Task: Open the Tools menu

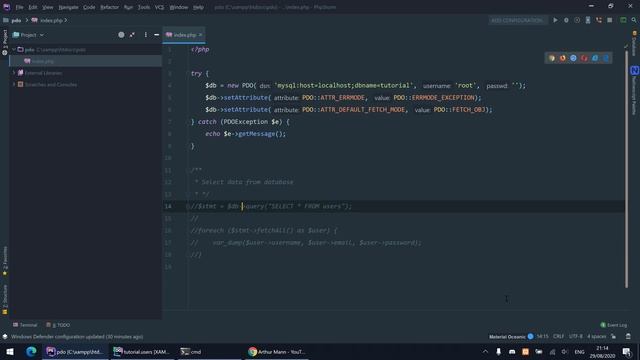Action: click(144, 7)
